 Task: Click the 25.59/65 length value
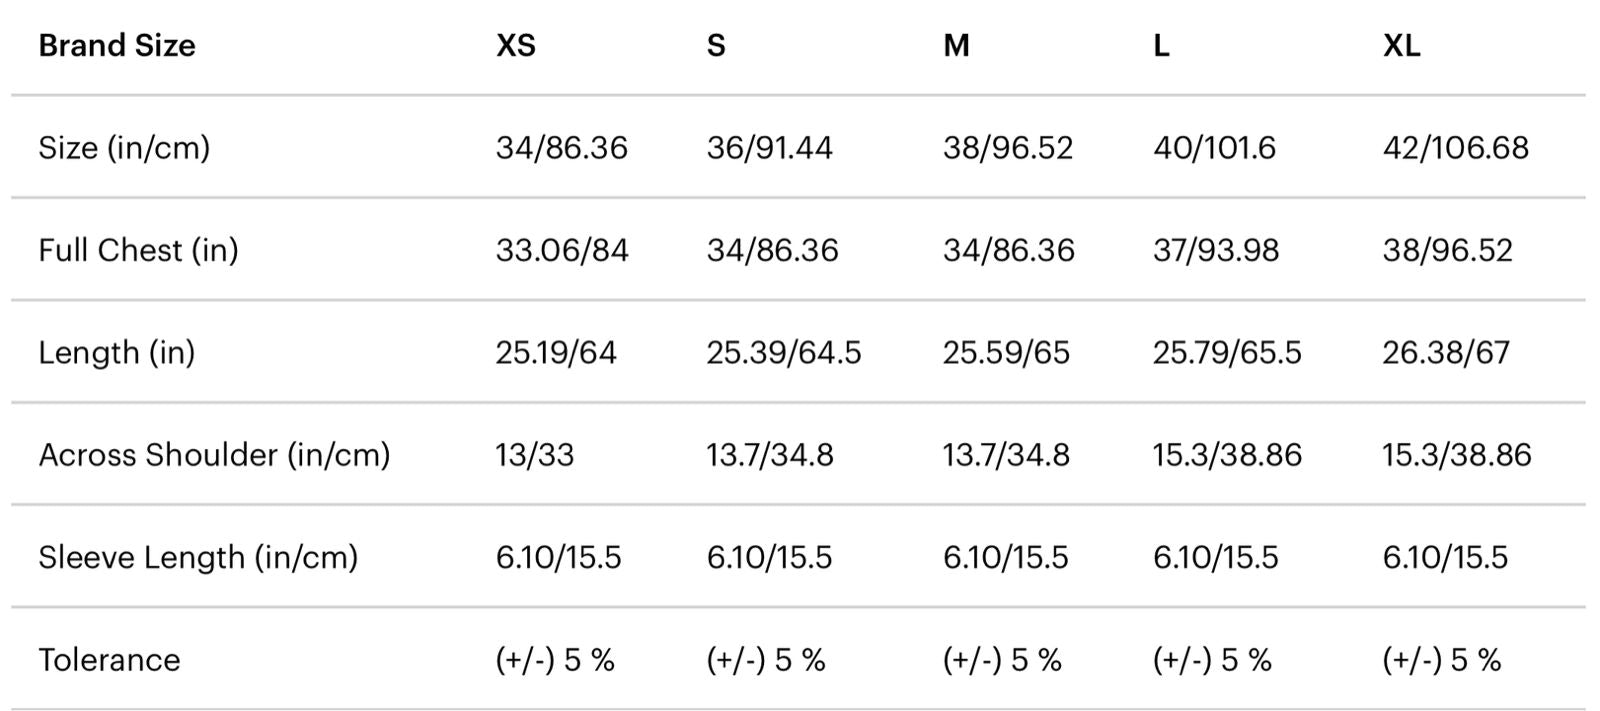point(1006,353)
